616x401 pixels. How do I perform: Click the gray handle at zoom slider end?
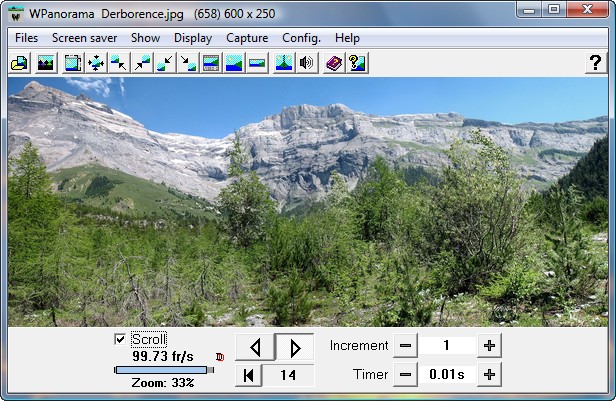point(211,370)
